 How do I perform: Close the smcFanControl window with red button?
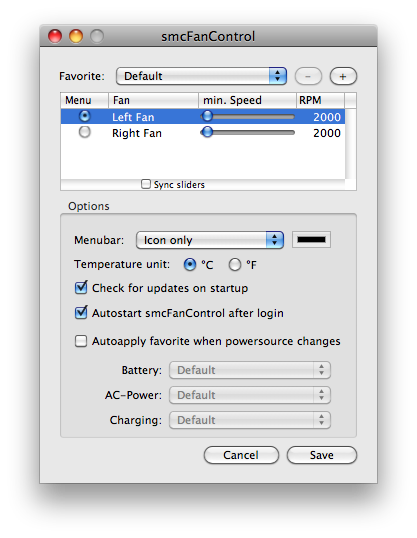click(x=55, y=36)
